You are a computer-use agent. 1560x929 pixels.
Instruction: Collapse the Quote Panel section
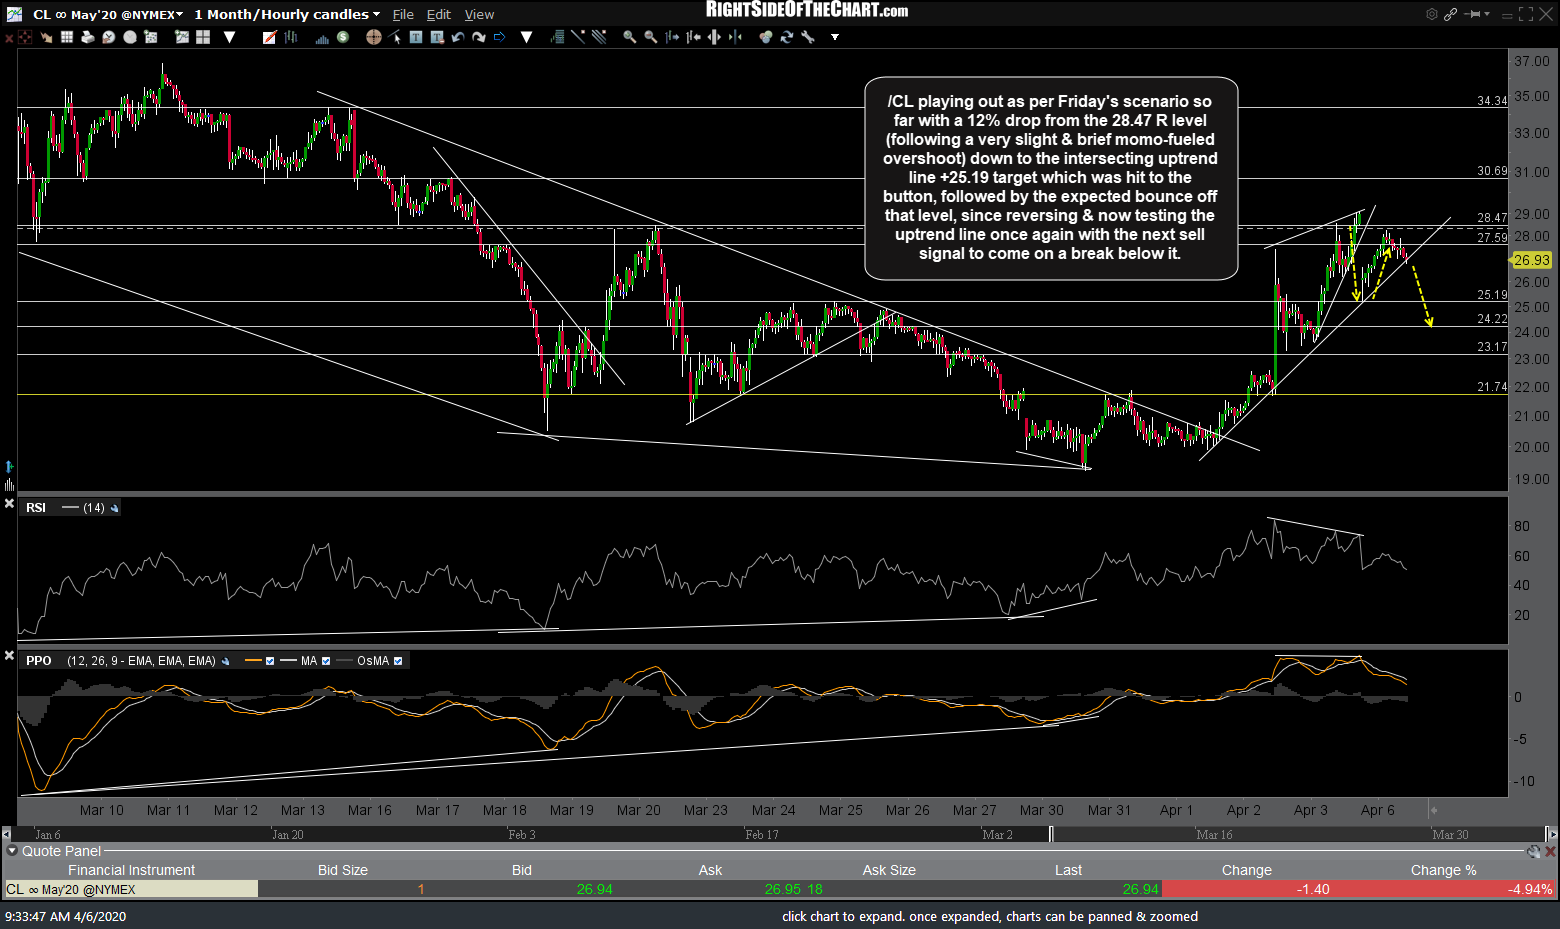[x=12, y=851]
